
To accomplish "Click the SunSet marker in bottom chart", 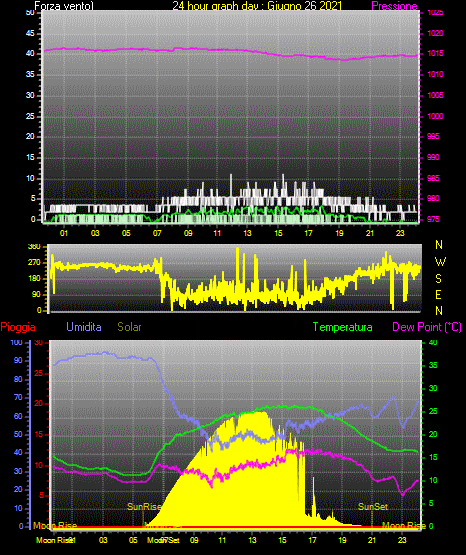I will [373, 507].
